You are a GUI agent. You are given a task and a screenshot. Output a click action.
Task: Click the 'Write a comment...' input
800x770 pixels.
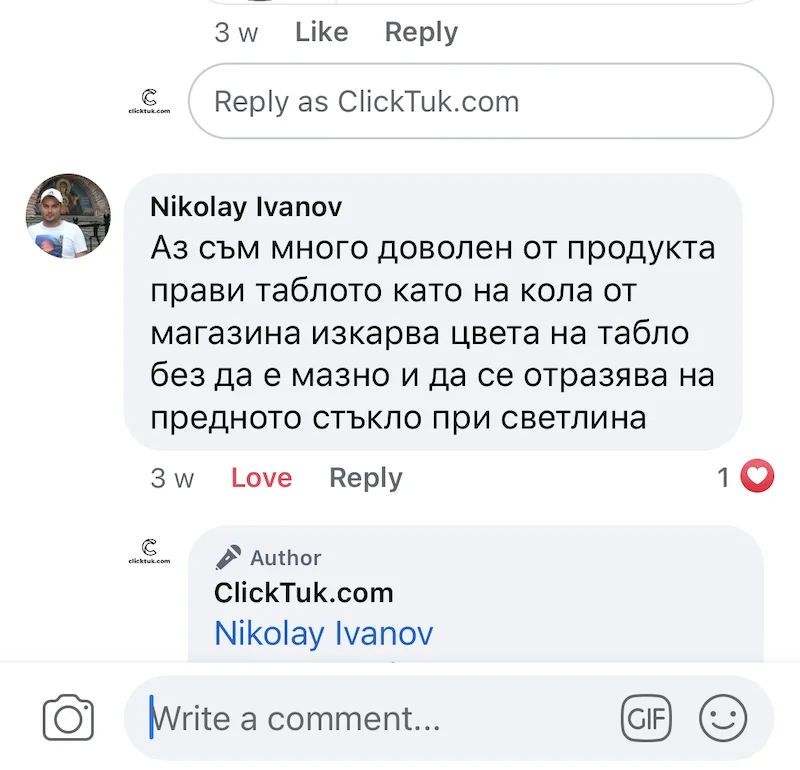(x=380, y=718)
